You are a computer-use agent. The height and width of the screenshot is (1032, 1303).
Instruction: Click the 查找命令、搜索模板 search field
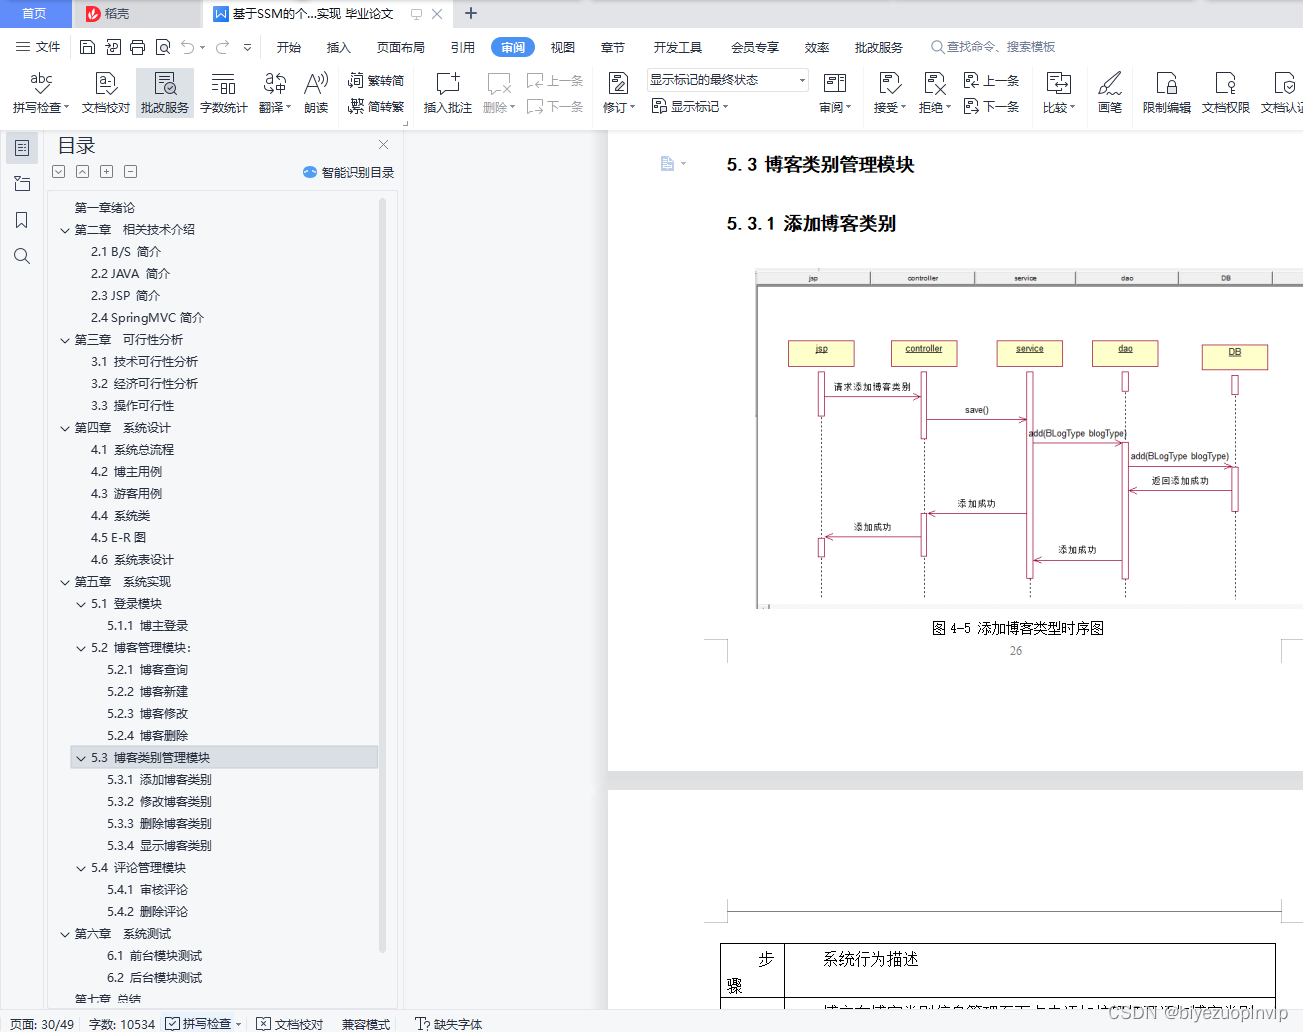[x=993, y=47]
